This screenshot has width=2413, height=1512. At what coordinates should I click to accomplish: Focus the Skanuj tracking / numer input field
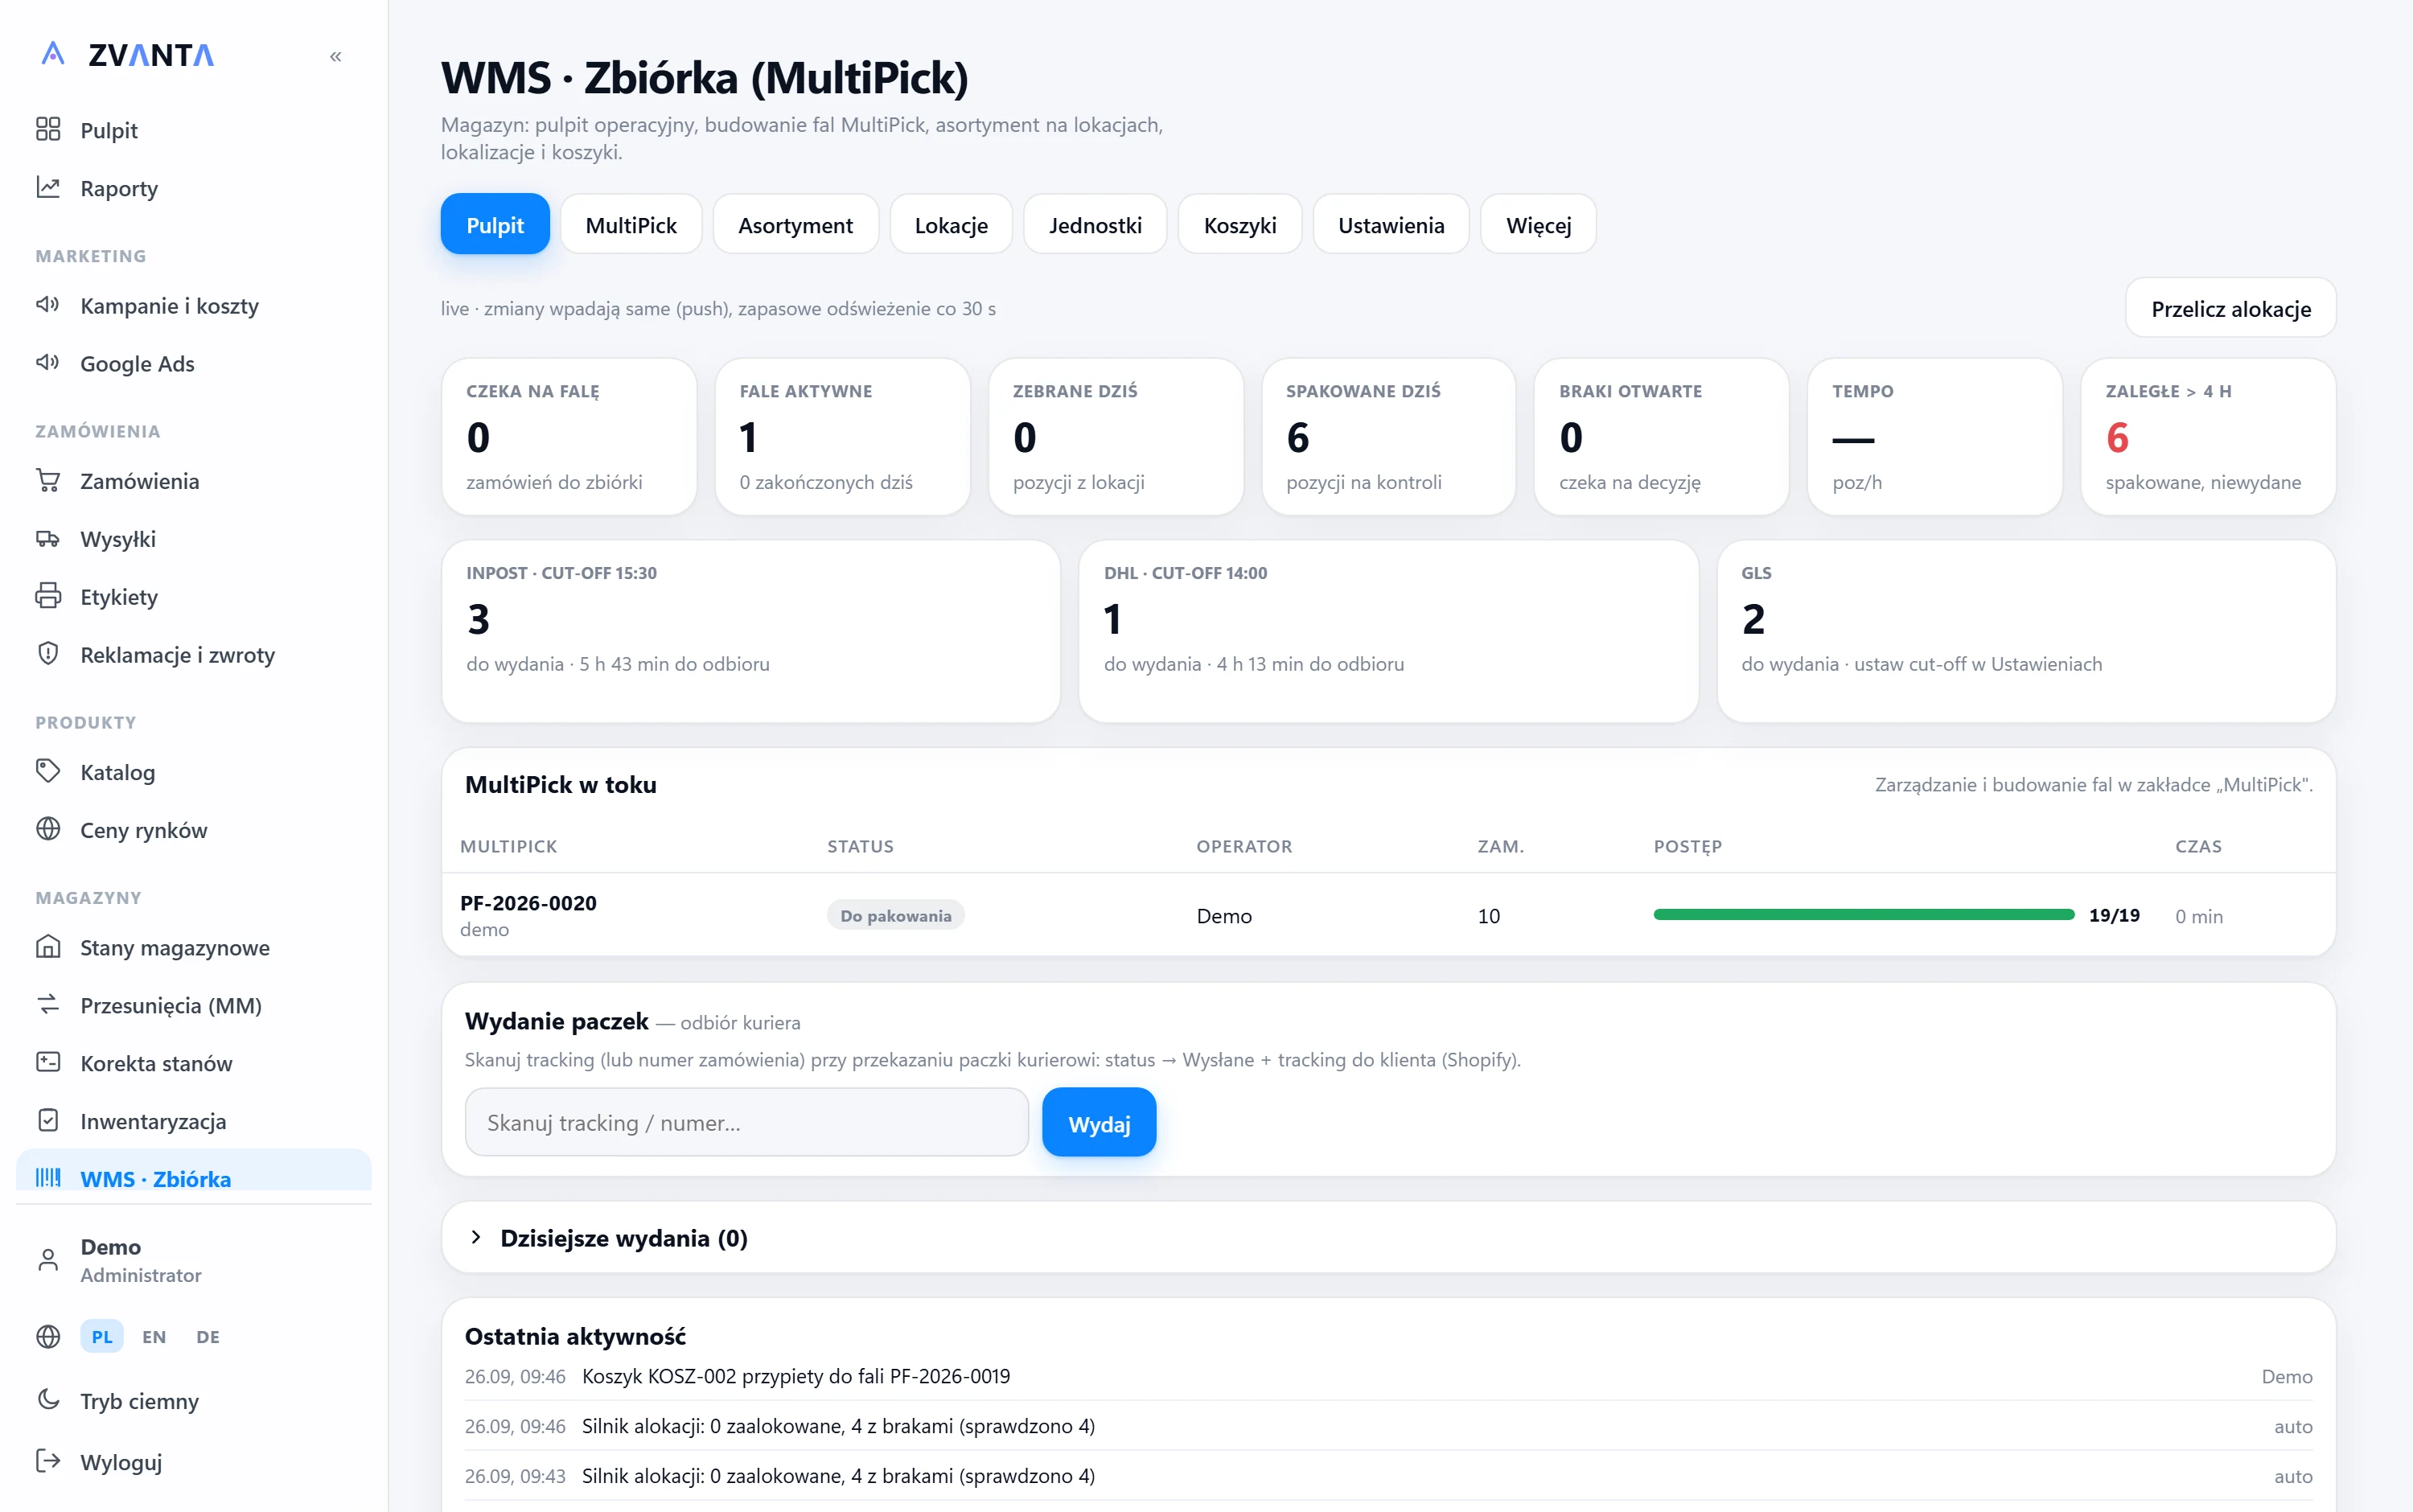coord(747,1123)
